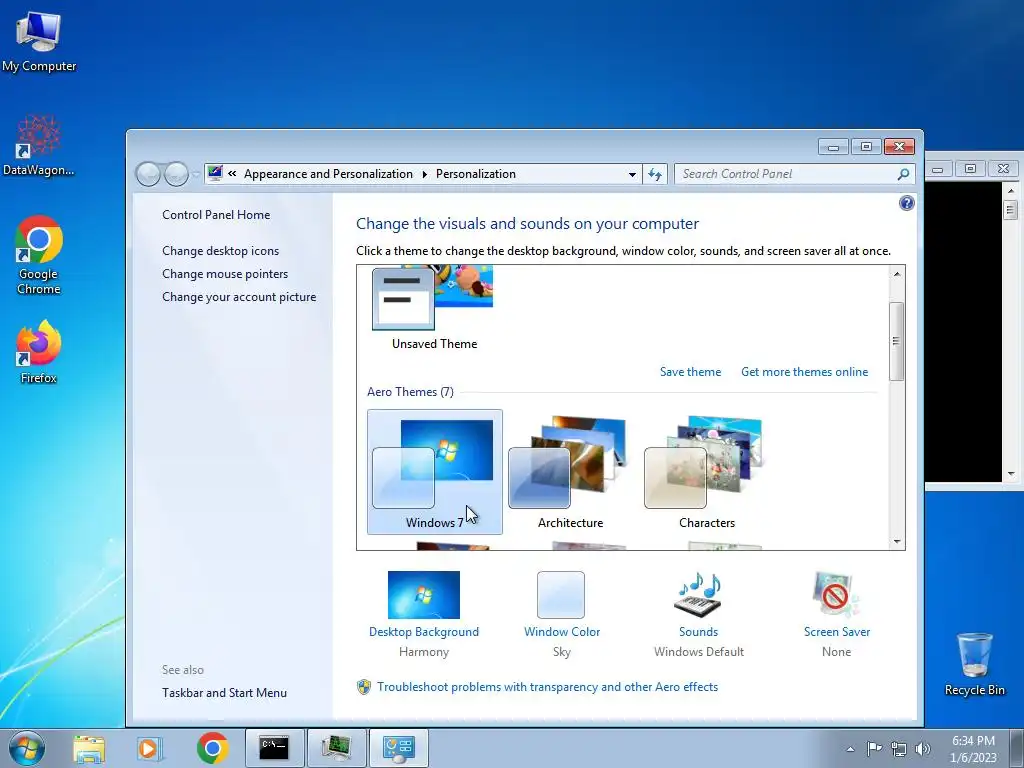Select the Firefox desktop shortcut

[x=39, y=352]
